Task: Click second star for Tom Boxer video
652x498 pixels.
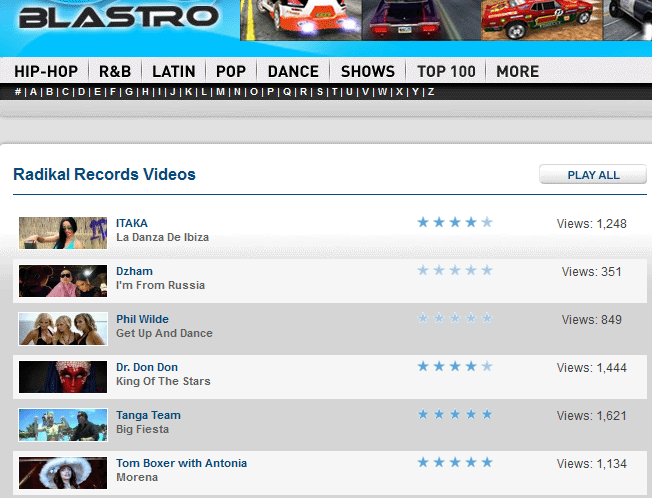Action: pyautogui.click(x=439, y=463)
